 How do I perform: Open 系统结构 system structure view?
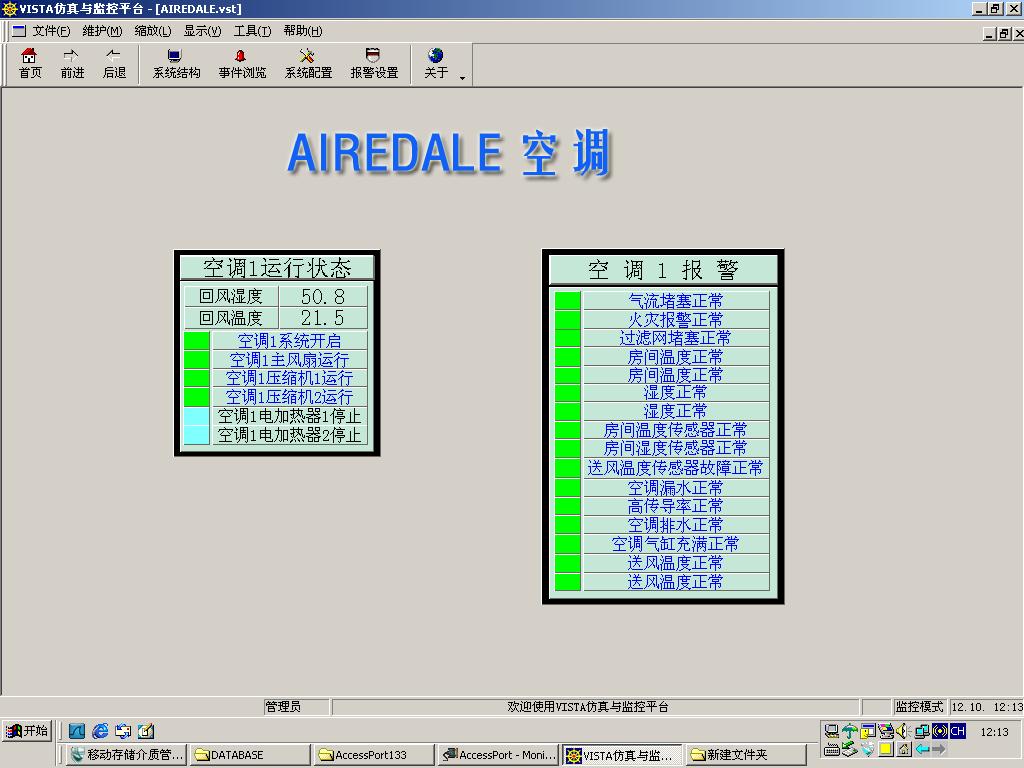pos(176,63)
